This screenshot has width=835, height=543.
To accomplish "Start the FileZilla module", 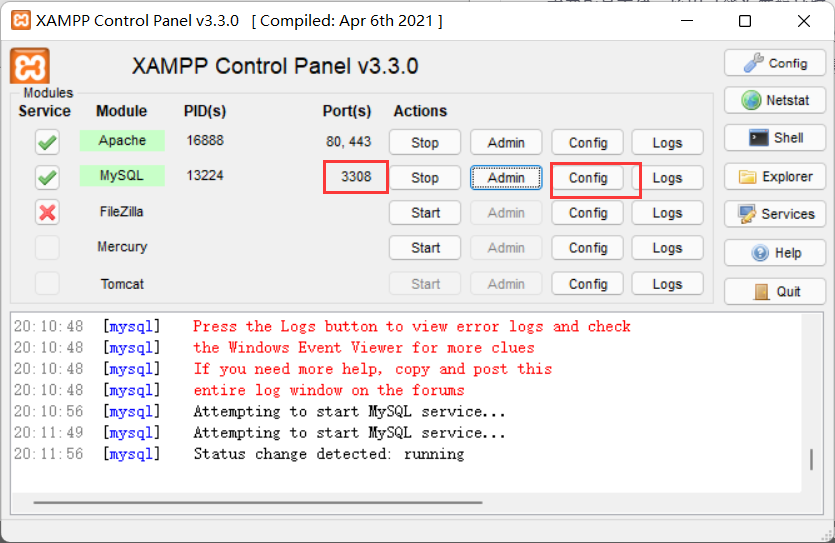I will click(425, 213).
